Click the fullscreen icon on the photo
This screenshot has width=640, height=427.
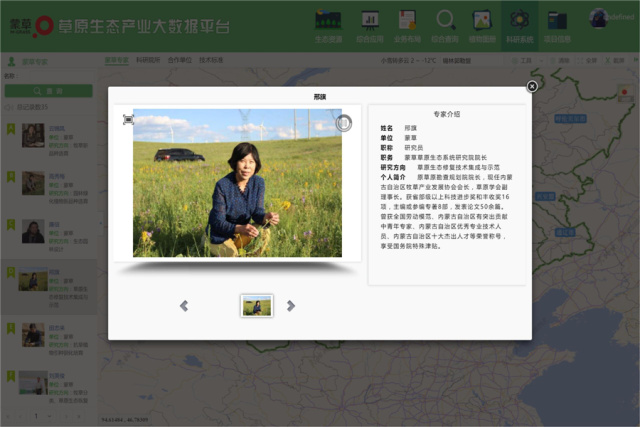pos(128,120)
